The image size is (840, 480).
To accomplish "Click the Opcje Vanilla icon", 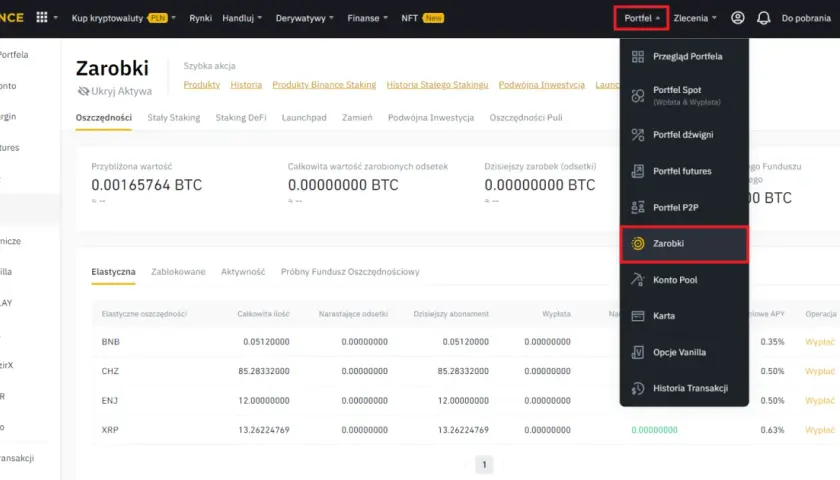I will tap(638, 352).
